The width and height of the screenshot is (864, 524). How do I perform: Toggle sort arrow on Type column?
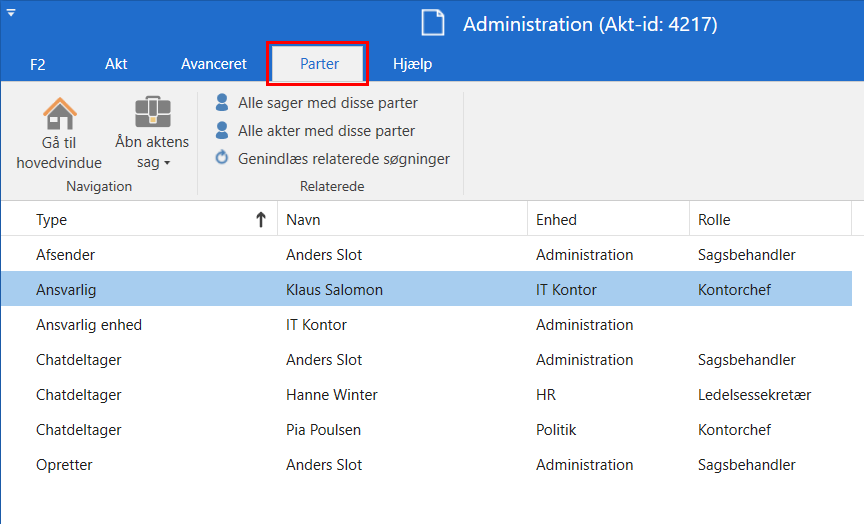(x=261, y=220)
